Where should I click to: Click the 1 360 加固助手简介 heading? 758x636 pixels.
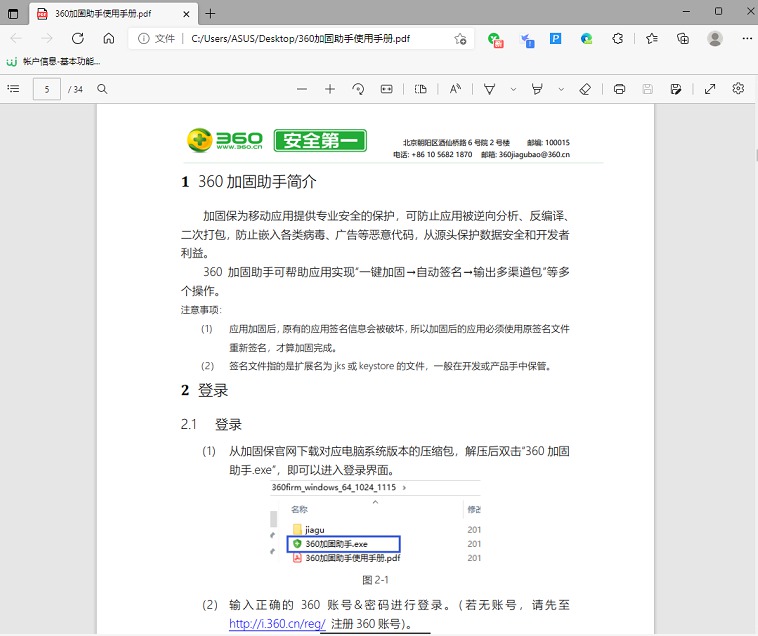click(x=249, y=182)
